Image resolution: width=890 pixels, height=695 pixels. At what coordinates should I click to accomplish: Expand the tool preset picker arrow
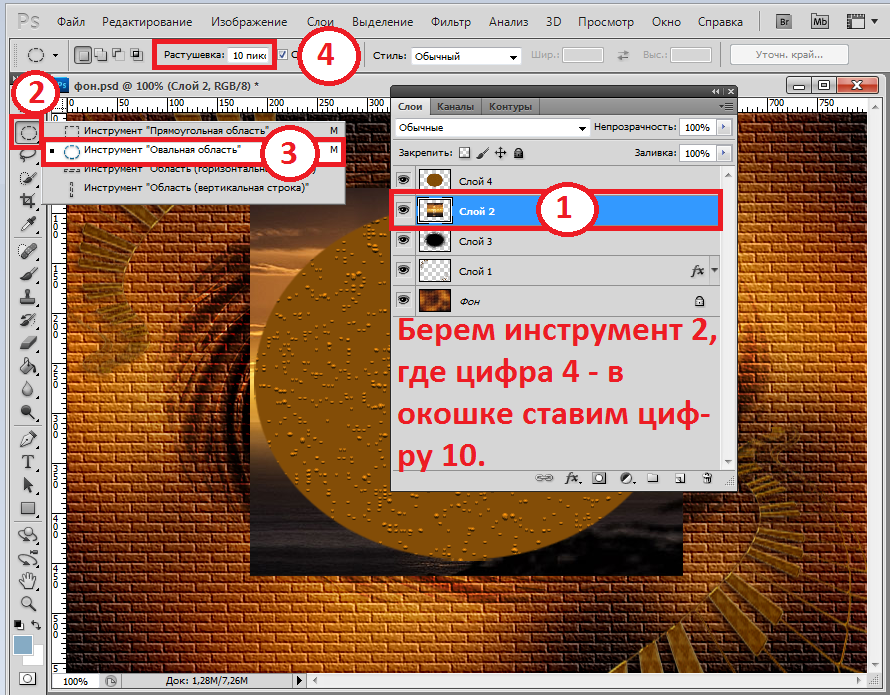click(55, 56)
